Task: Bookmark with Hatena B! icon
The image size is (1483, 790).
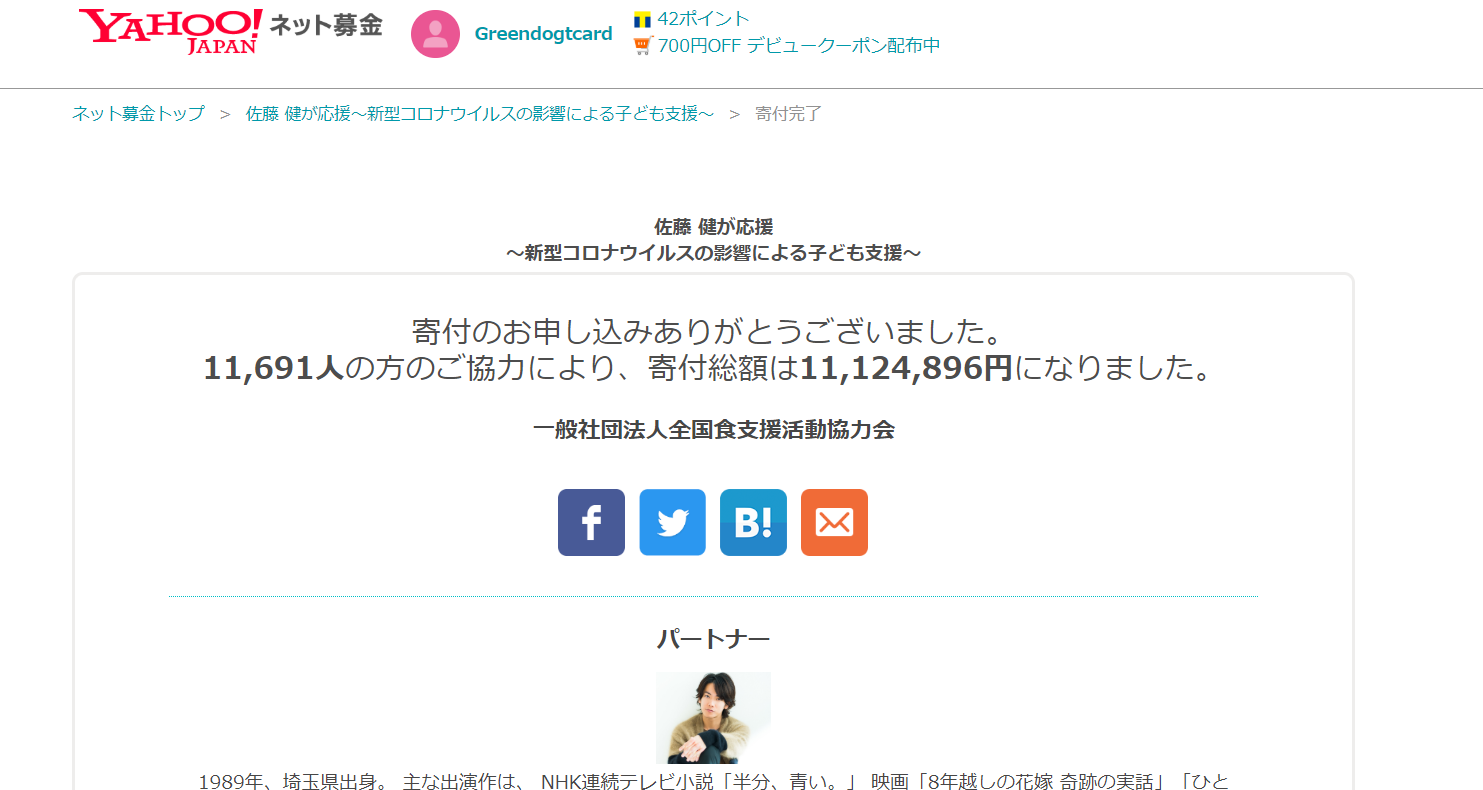Action: coord(753,522)
